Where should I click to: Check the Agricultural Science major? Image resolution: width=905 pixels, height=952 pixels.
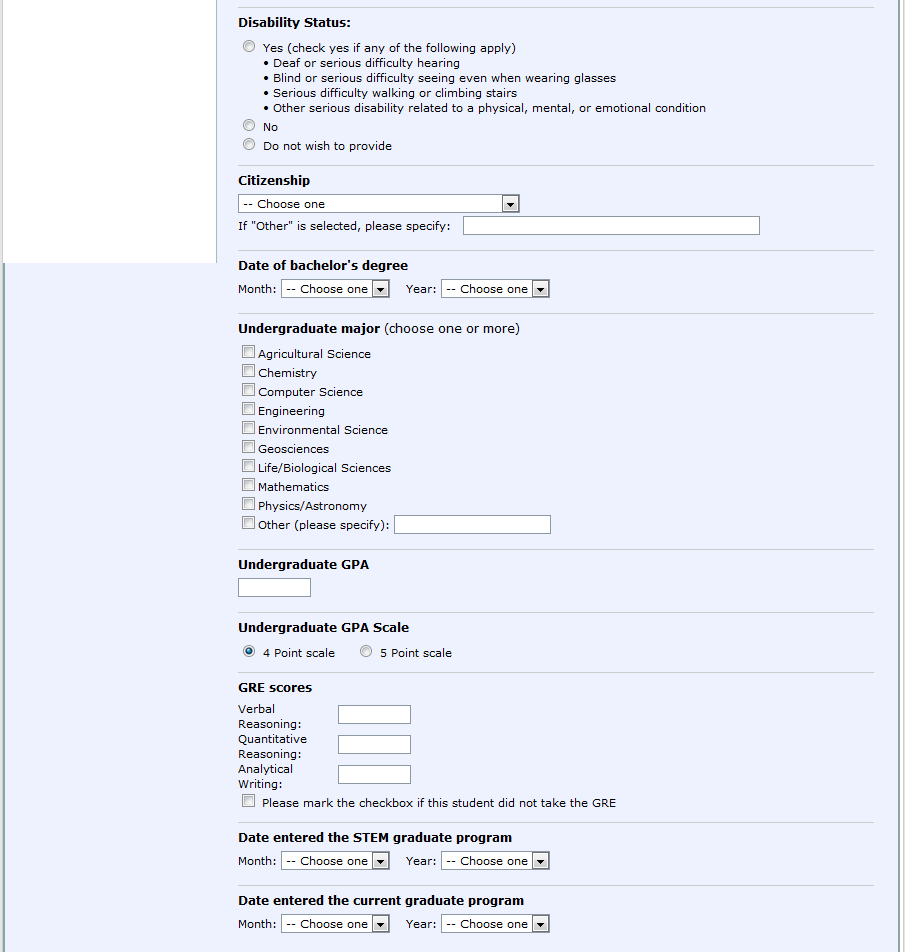coord(248,352)
